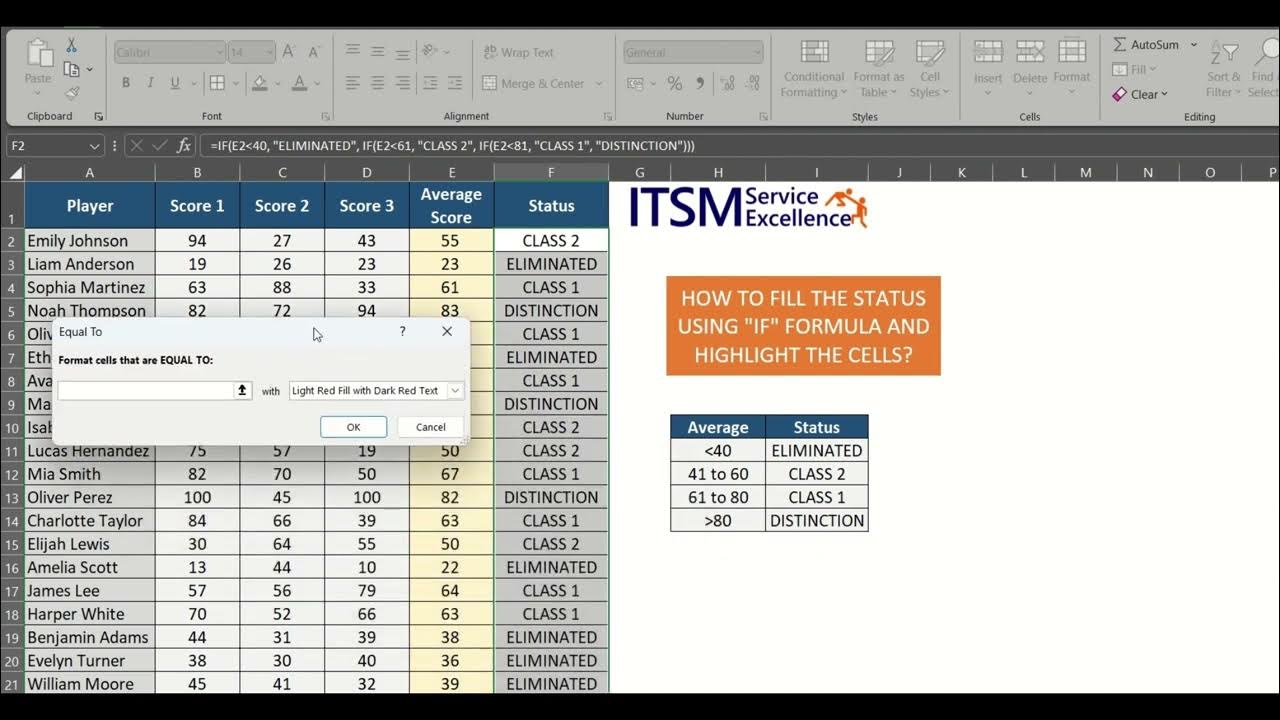This screenshot has height=720, width=1280.
Task: Click Increase Decimal icon
Action: click(728, 83)
